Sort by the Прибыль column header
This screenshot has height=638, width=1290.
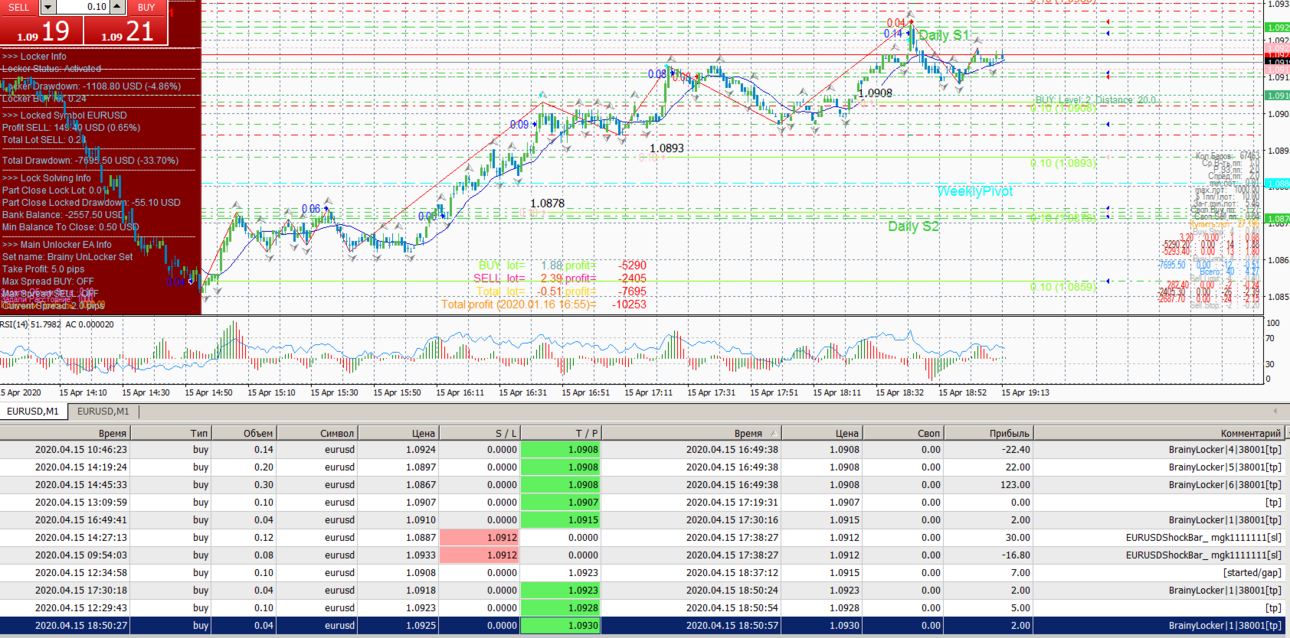click(x=988, y=433)
